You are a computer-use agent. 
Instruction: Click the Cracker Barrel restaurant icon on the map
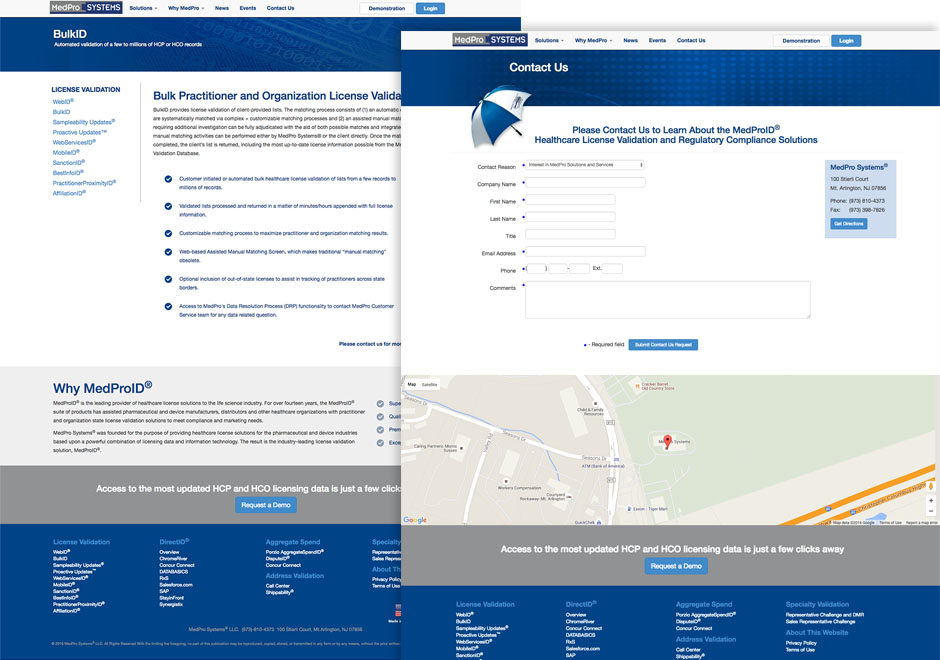(x=637, y=387)
